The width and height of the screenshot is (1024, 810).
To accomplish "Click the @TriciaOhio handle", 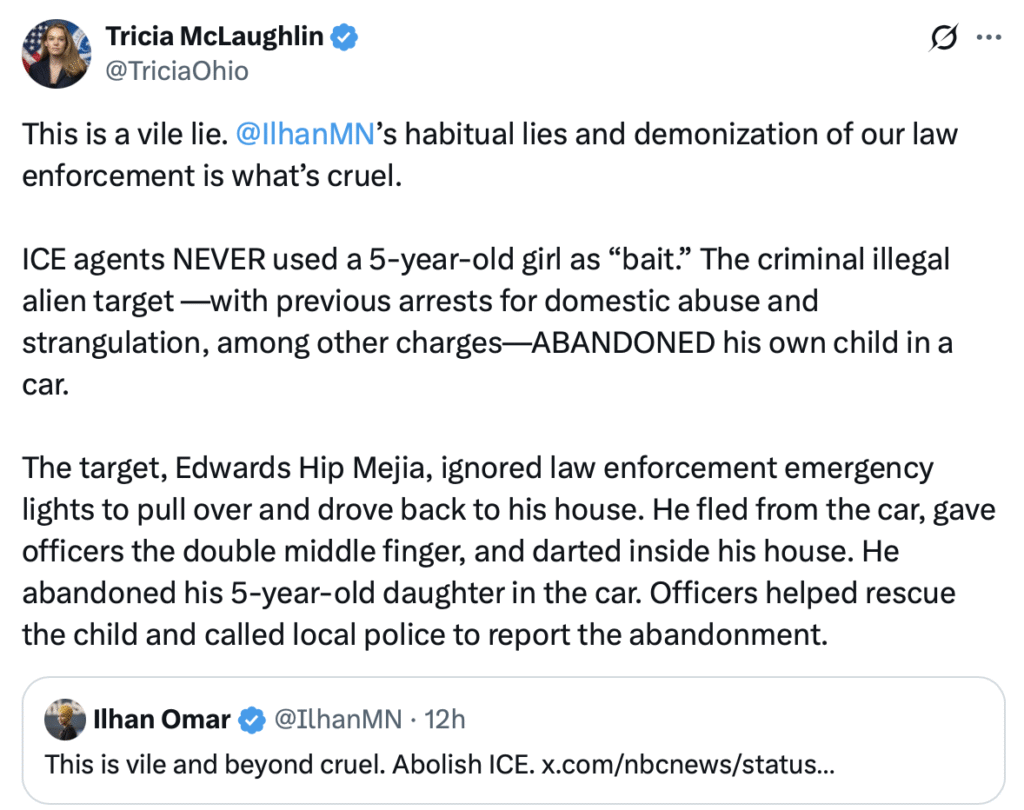I will point(177,72).
